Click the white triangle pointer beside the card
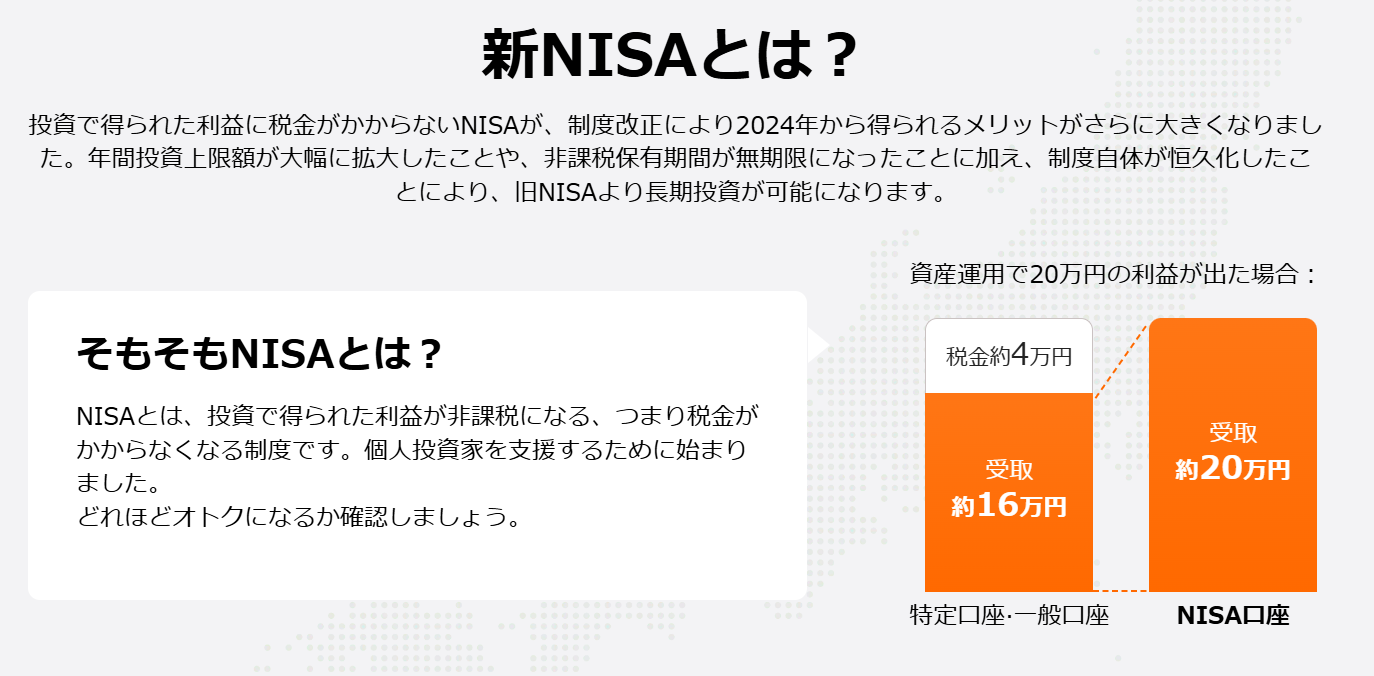This screenshot has width=1374, height=676. pos(817,344)
